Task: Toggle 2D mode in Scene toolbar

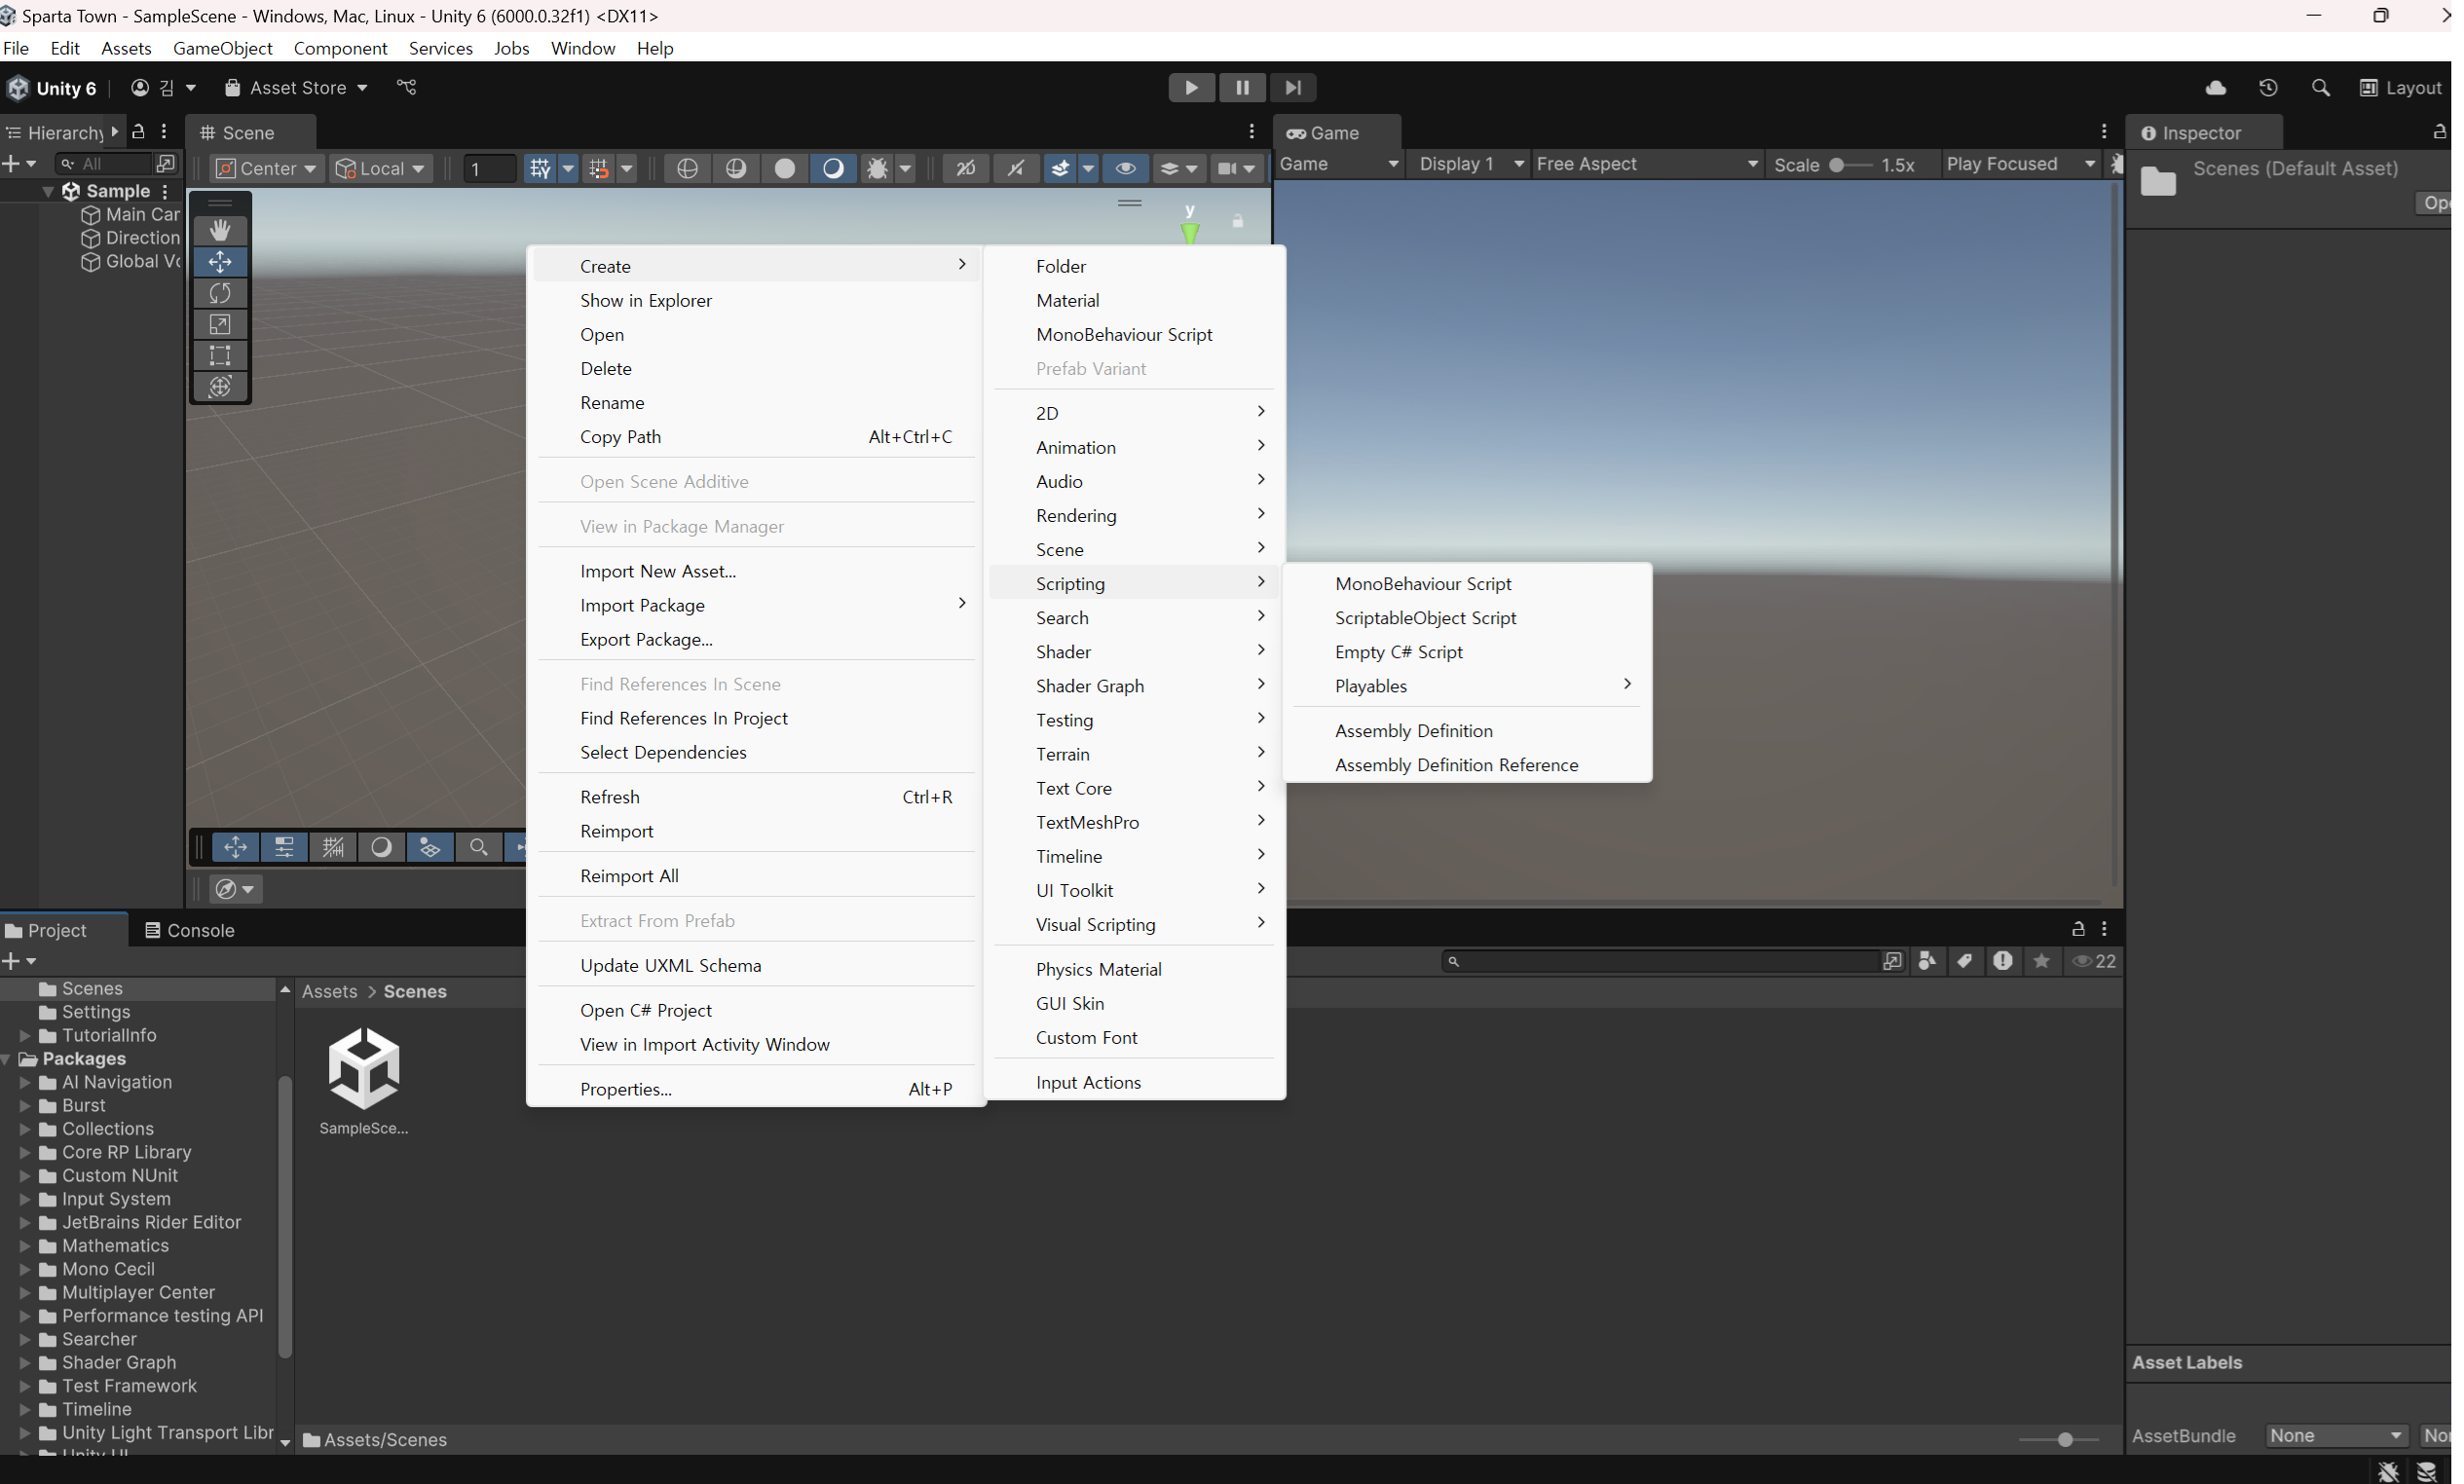Action: click(966, 169)
